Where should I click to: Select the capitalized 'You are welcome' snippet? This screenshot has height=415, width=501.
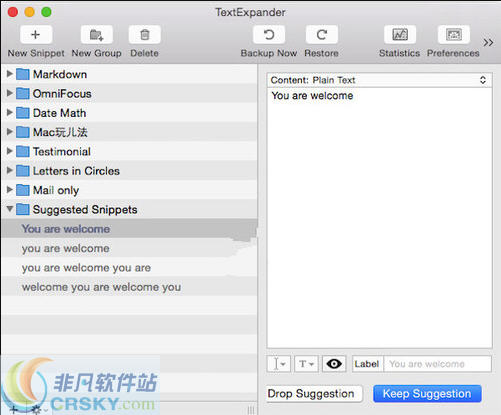(x=129, y=229)
